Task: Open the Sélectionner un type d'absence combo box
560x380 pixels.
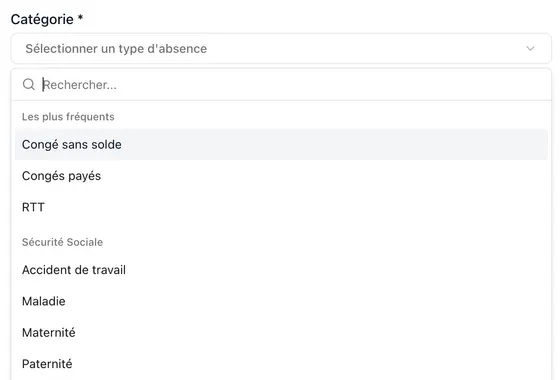Action: tap(281, 49)
